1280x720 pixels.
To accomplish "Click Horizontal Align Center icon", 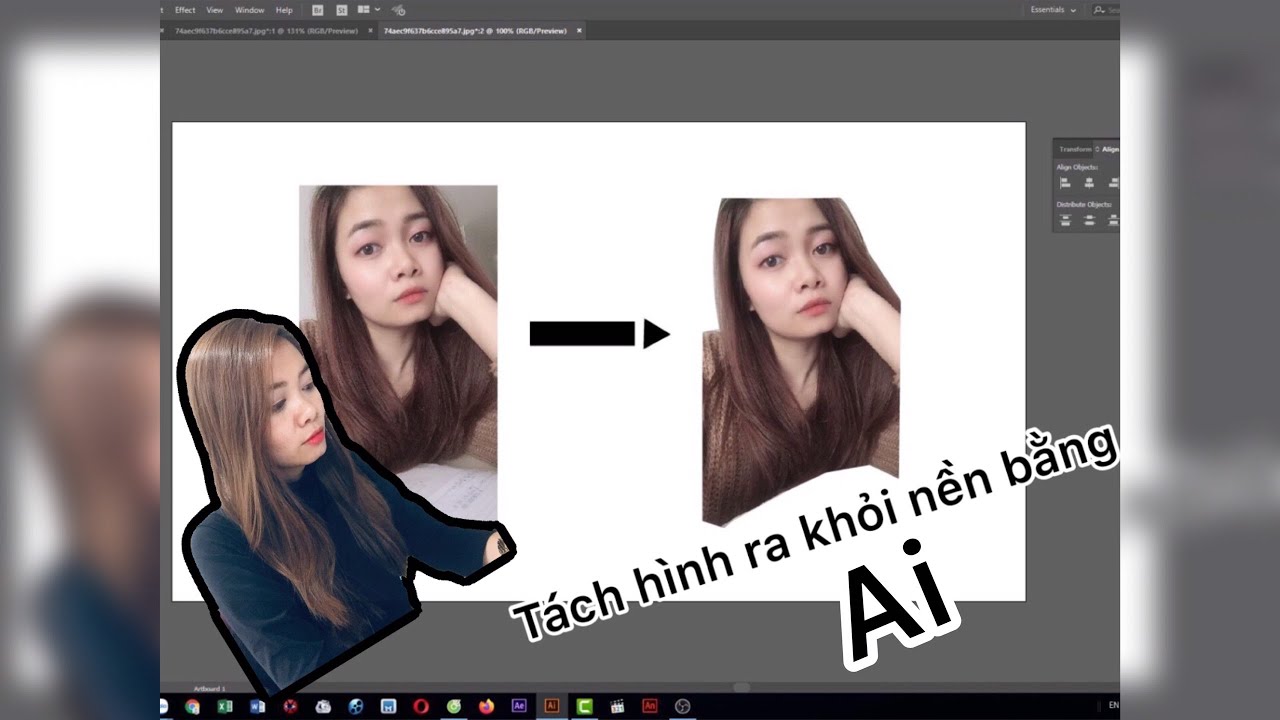I will click(x=1089, y=183).
